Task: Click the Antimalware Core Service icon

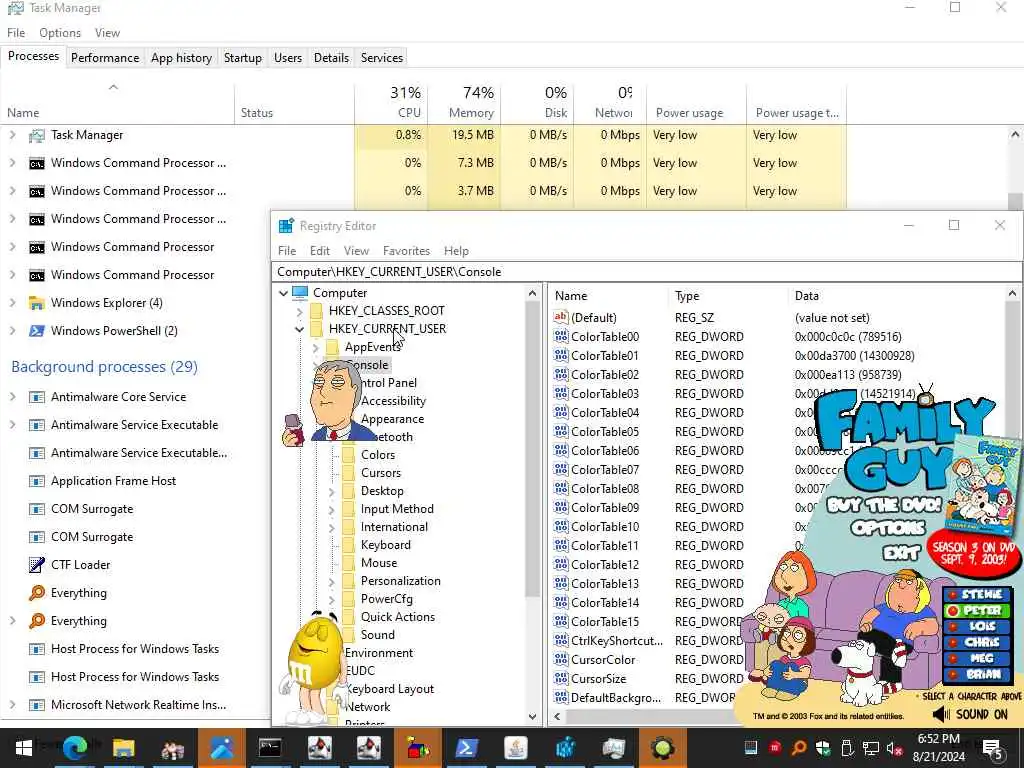Action: pos(37,397)
